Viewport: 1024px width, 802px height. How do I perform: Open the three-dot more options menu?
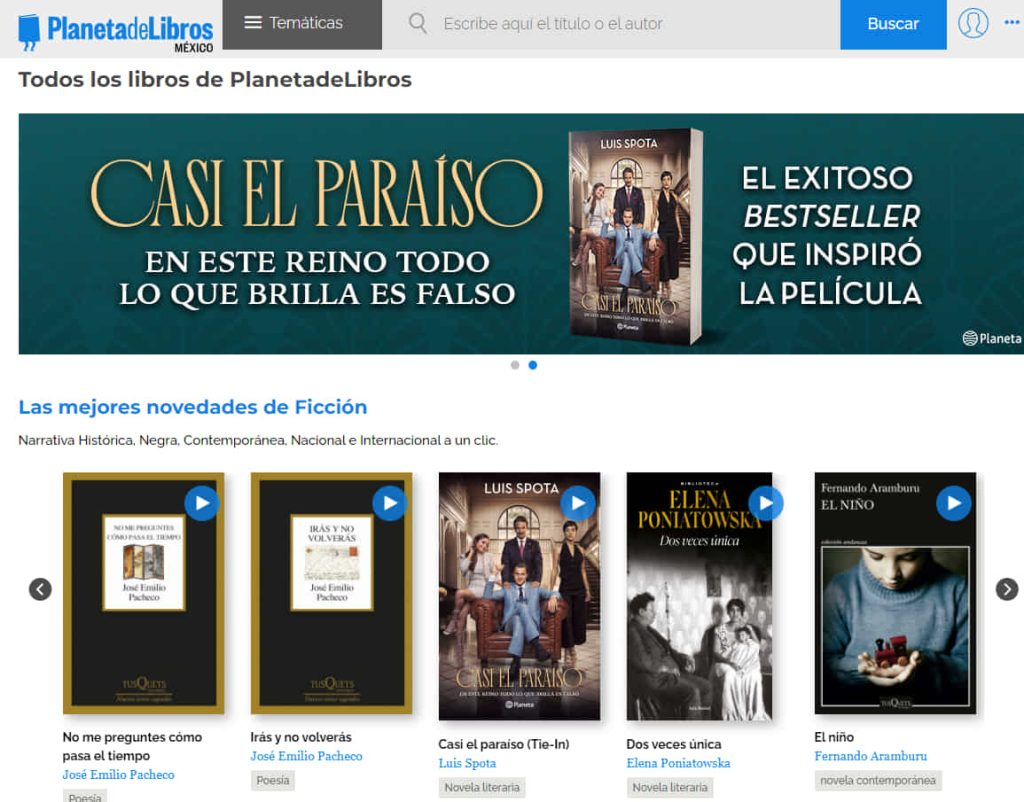[x=1011, y=23]
